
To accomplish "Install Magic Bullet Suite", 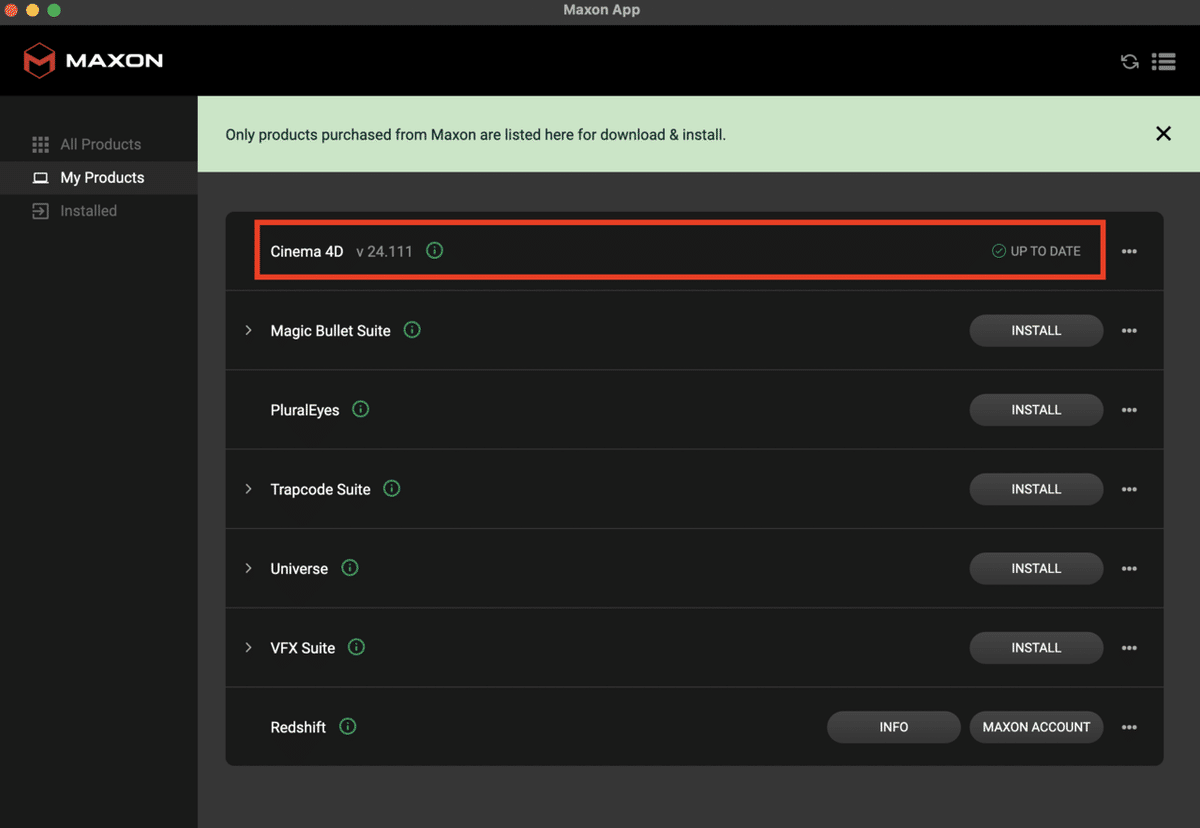I will point(1036,331).
